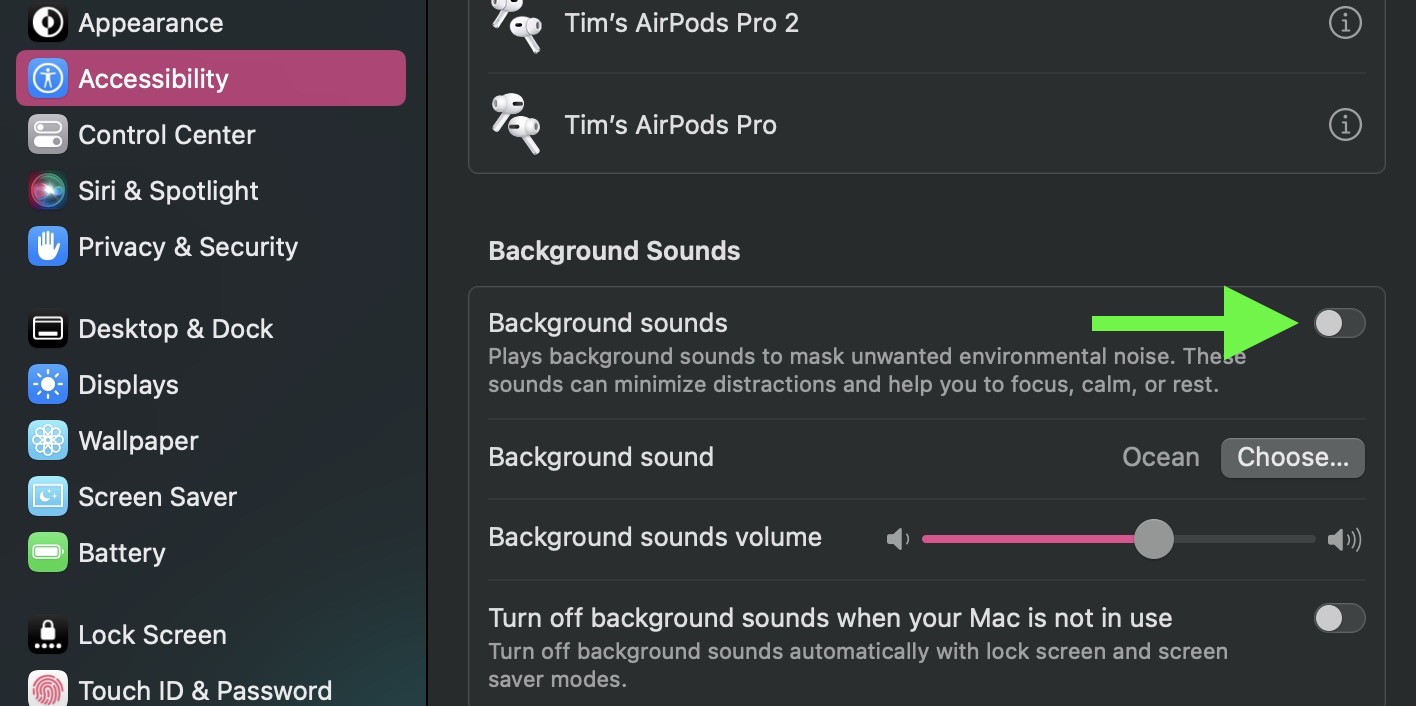Click the Appearance icon in sidebar

point(48,22)
